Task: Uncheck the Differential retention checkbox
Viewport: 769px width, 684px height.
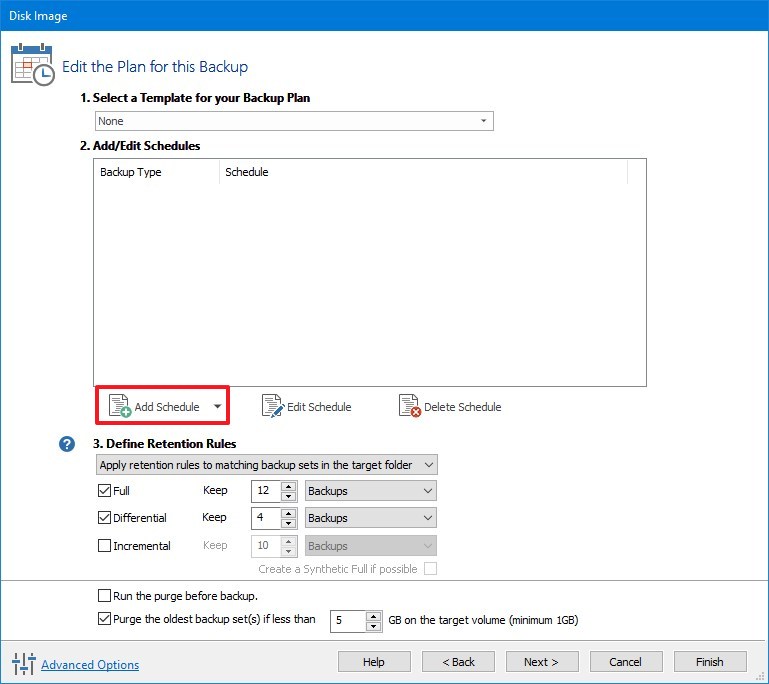Action: click(x=104, y=518)
